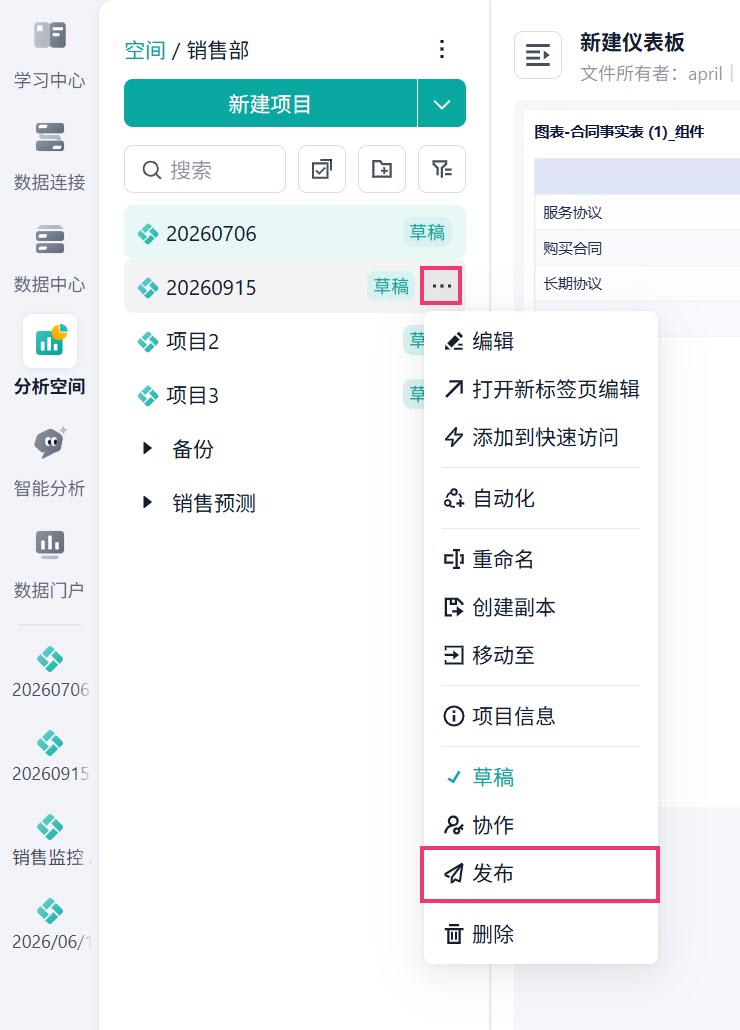Click the new folder icon
This screenshot has height=1030, width=740.
(381, 169)
